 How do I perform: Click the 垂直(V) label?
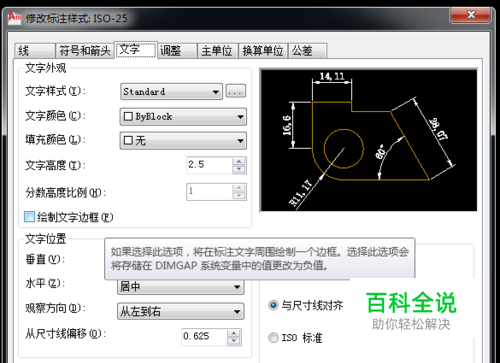coord(45,259)
